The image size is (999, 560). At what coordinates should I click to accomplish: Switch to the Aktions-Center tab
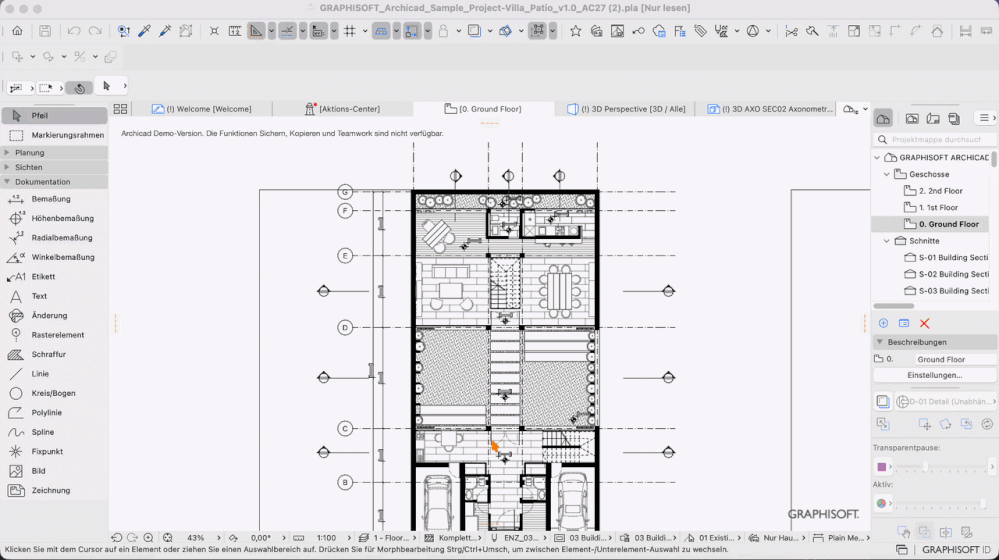pos(343,109)
